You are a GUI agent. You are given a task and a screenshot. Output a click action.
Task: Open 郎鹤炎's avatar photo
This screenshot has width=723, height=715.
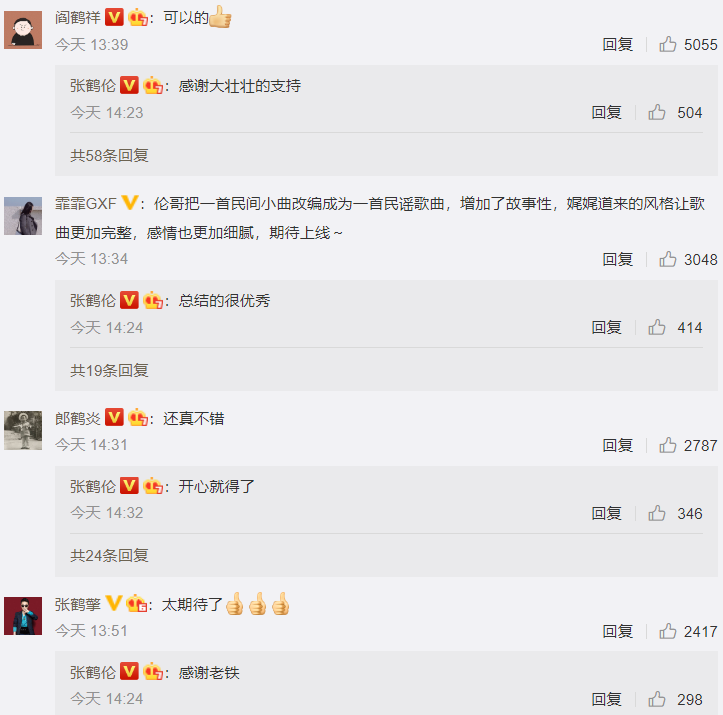[23, 430]
